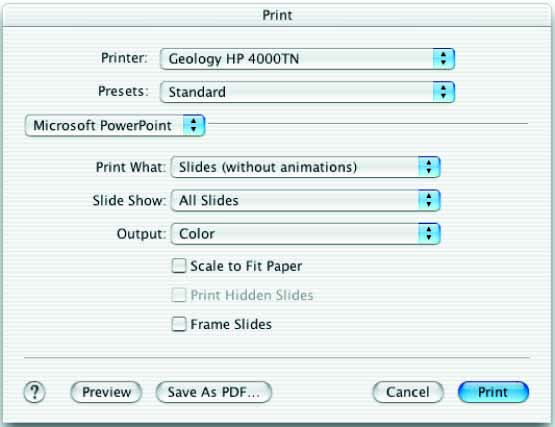This screenshot has width=555, height=427.
Task: Click the blue arrows on Output popup
Action: tap(429, 234)
